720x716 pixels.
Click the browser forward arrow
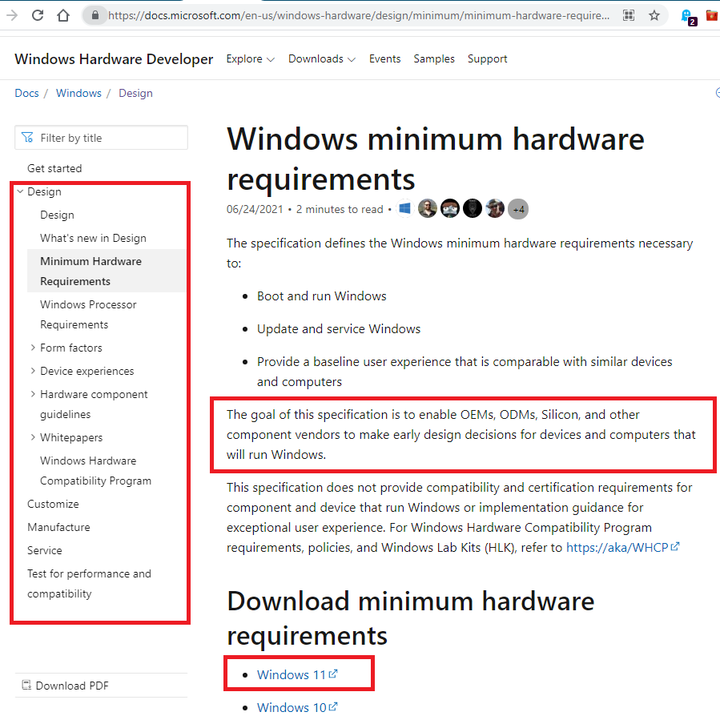(12, 16)
